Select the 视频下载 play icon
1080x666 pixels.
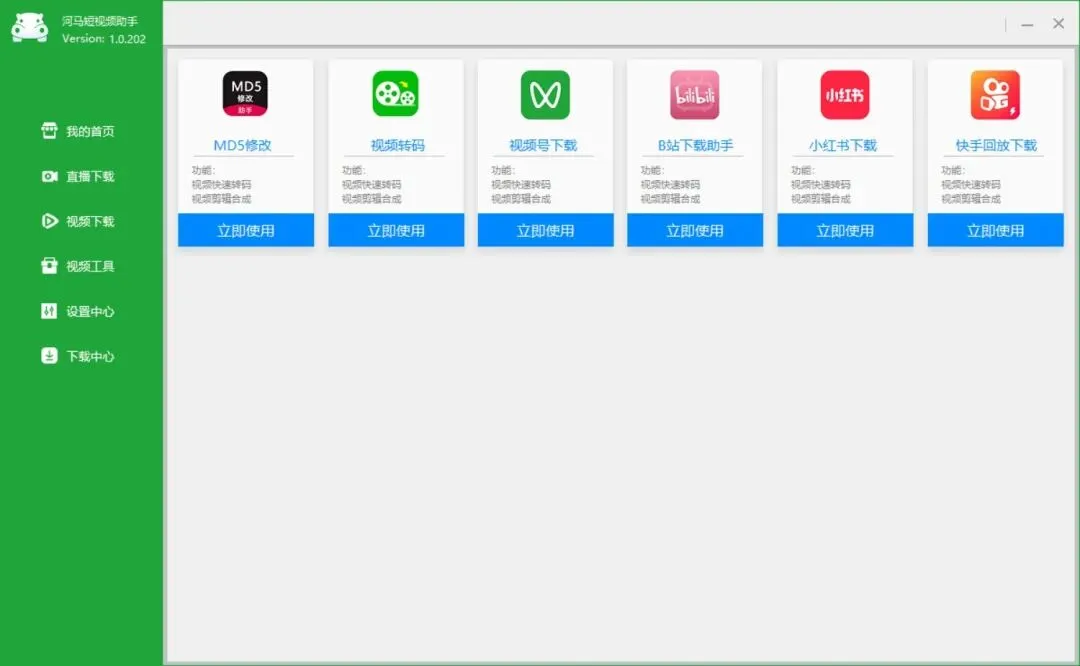tap(49, 221)
